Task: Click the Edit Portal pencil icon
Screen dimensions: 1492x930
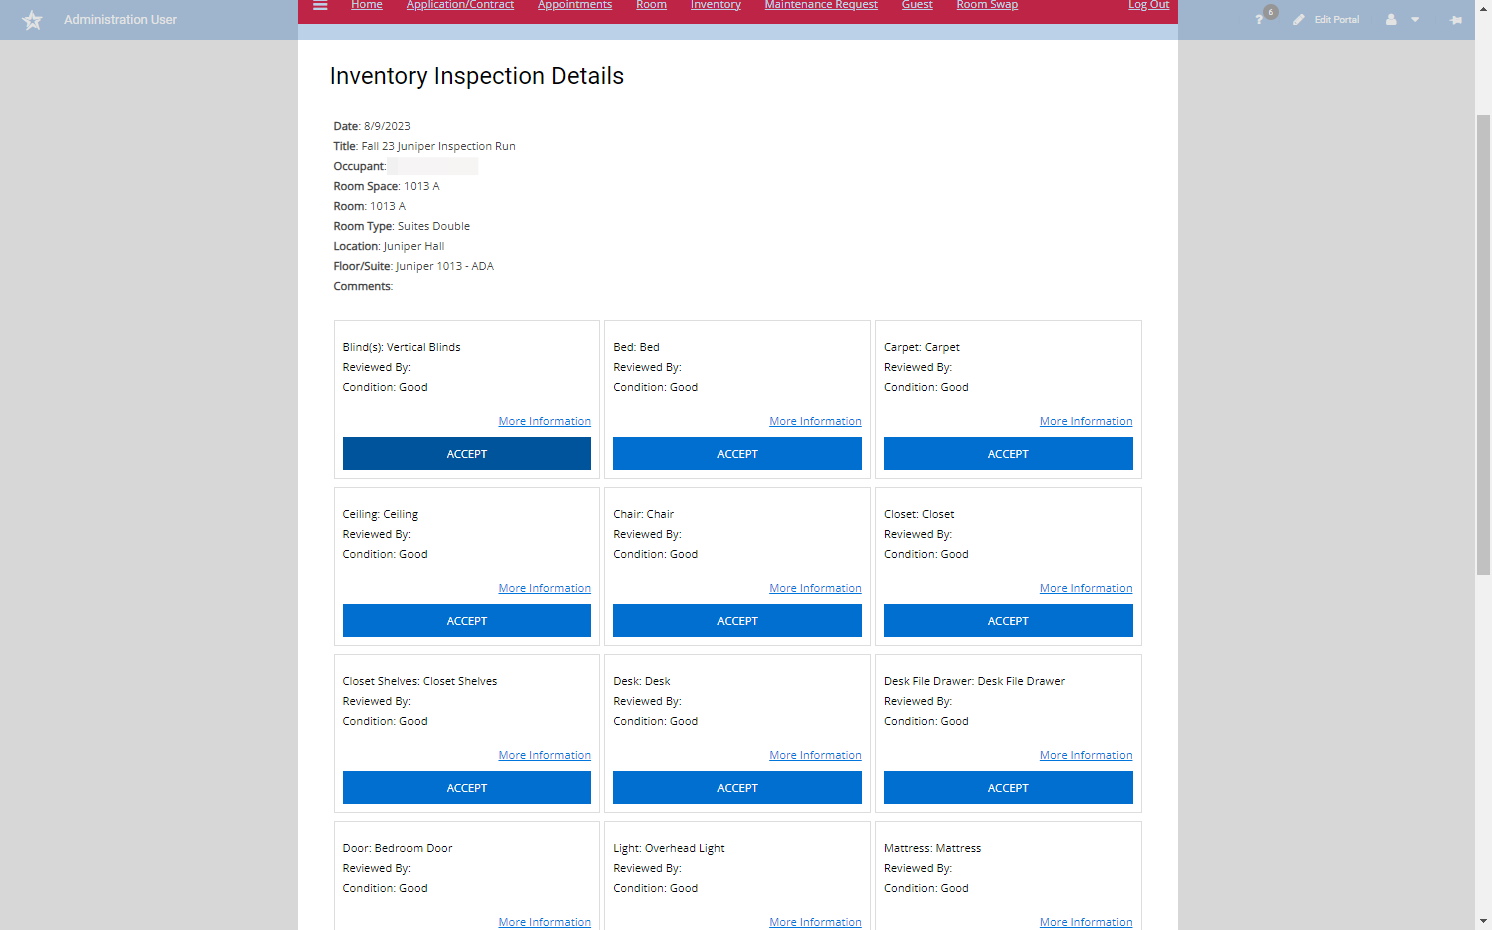Action: (x=1298, y=20)
